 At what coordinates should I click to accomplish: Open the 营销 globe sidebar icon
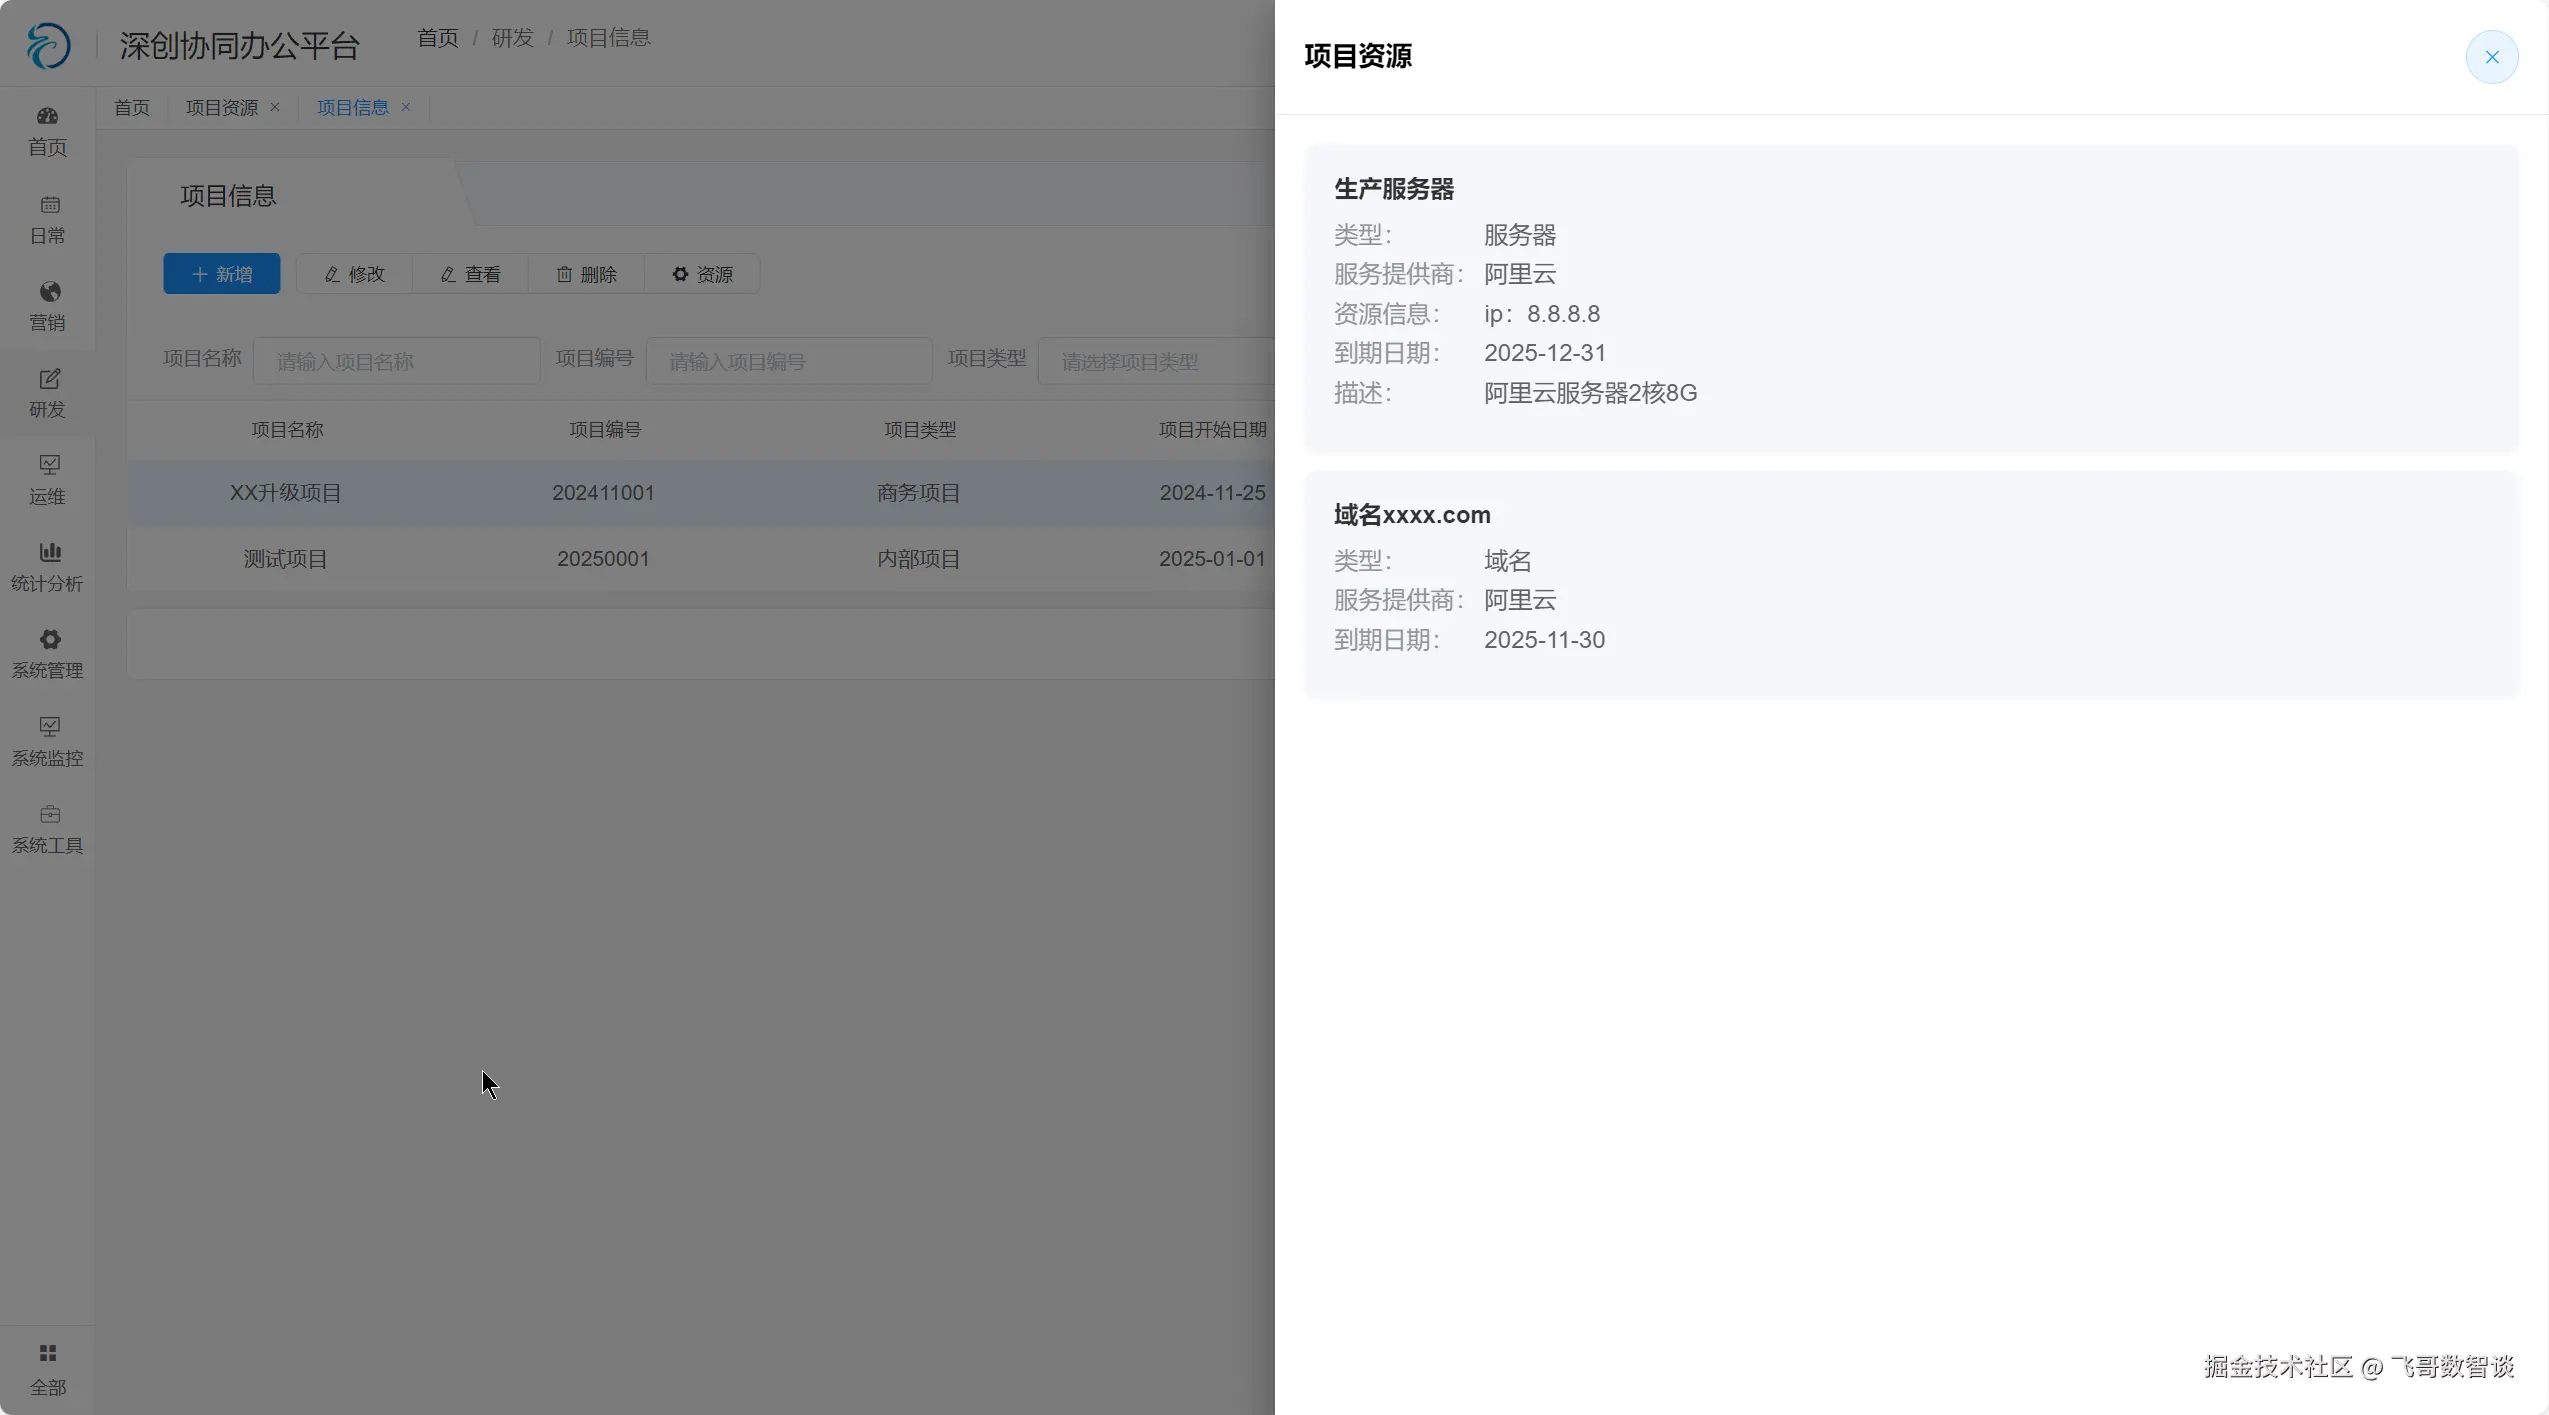click(49, 292)
